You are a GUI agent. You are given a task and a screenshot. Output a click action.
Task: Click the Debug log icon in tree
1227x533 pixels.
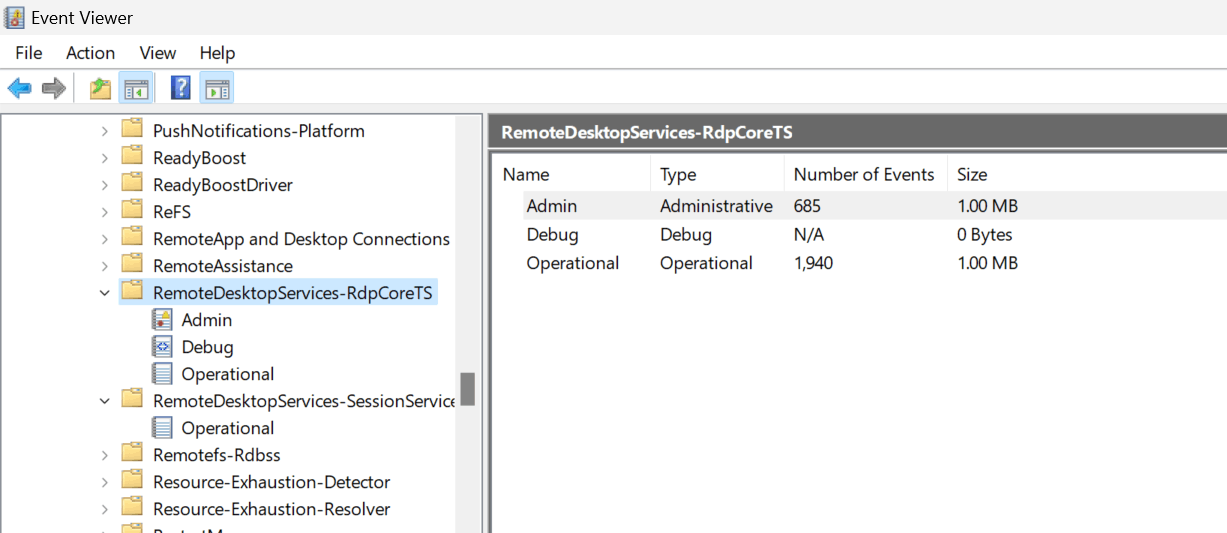tap(162, 346)
